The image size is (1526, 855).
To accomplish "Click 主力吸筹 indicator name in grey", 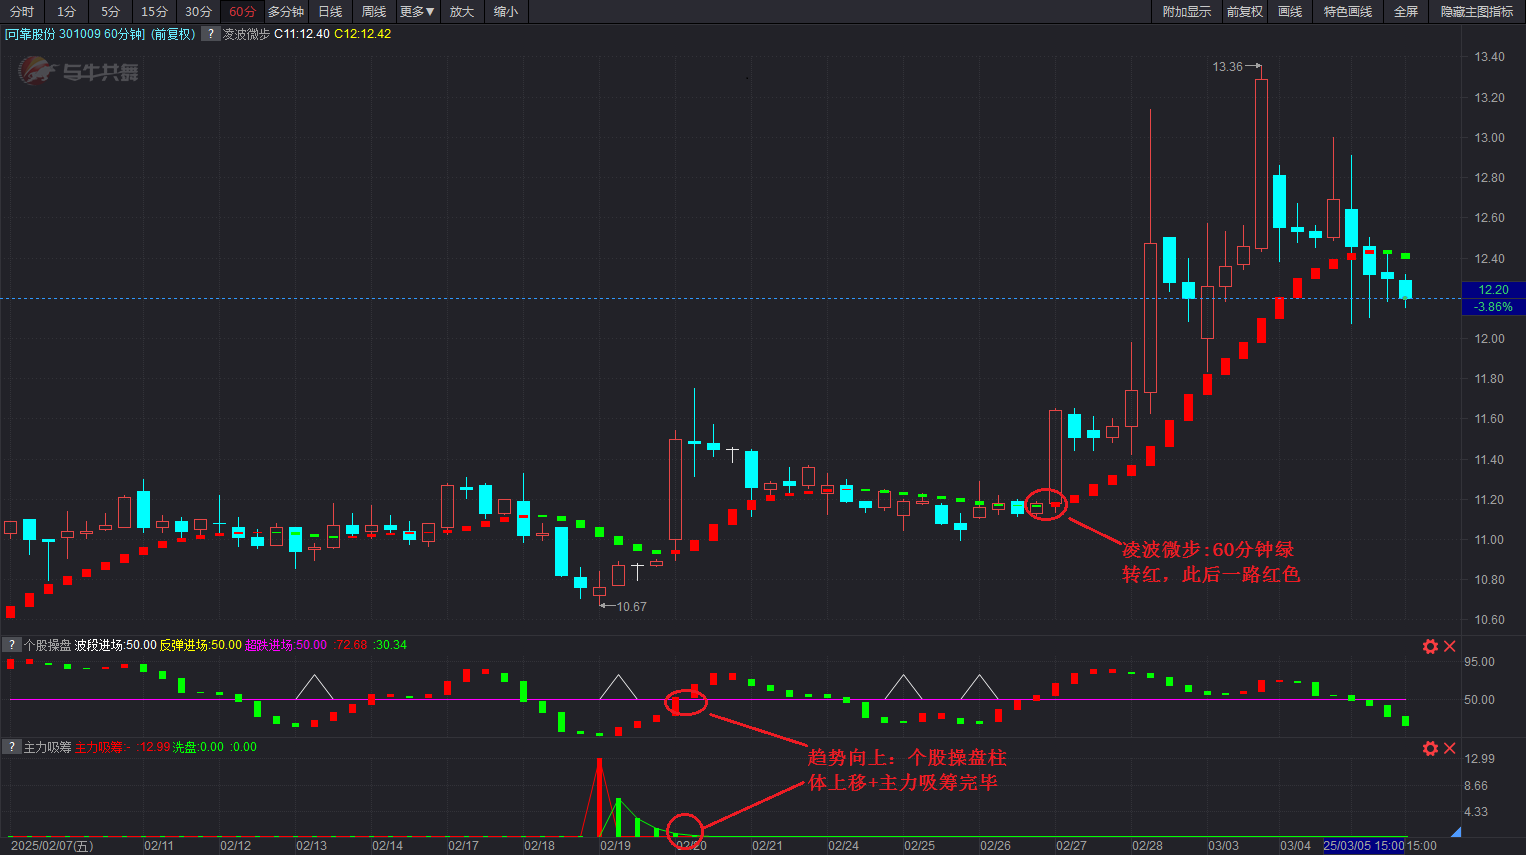I will click(x=48, y=747).
